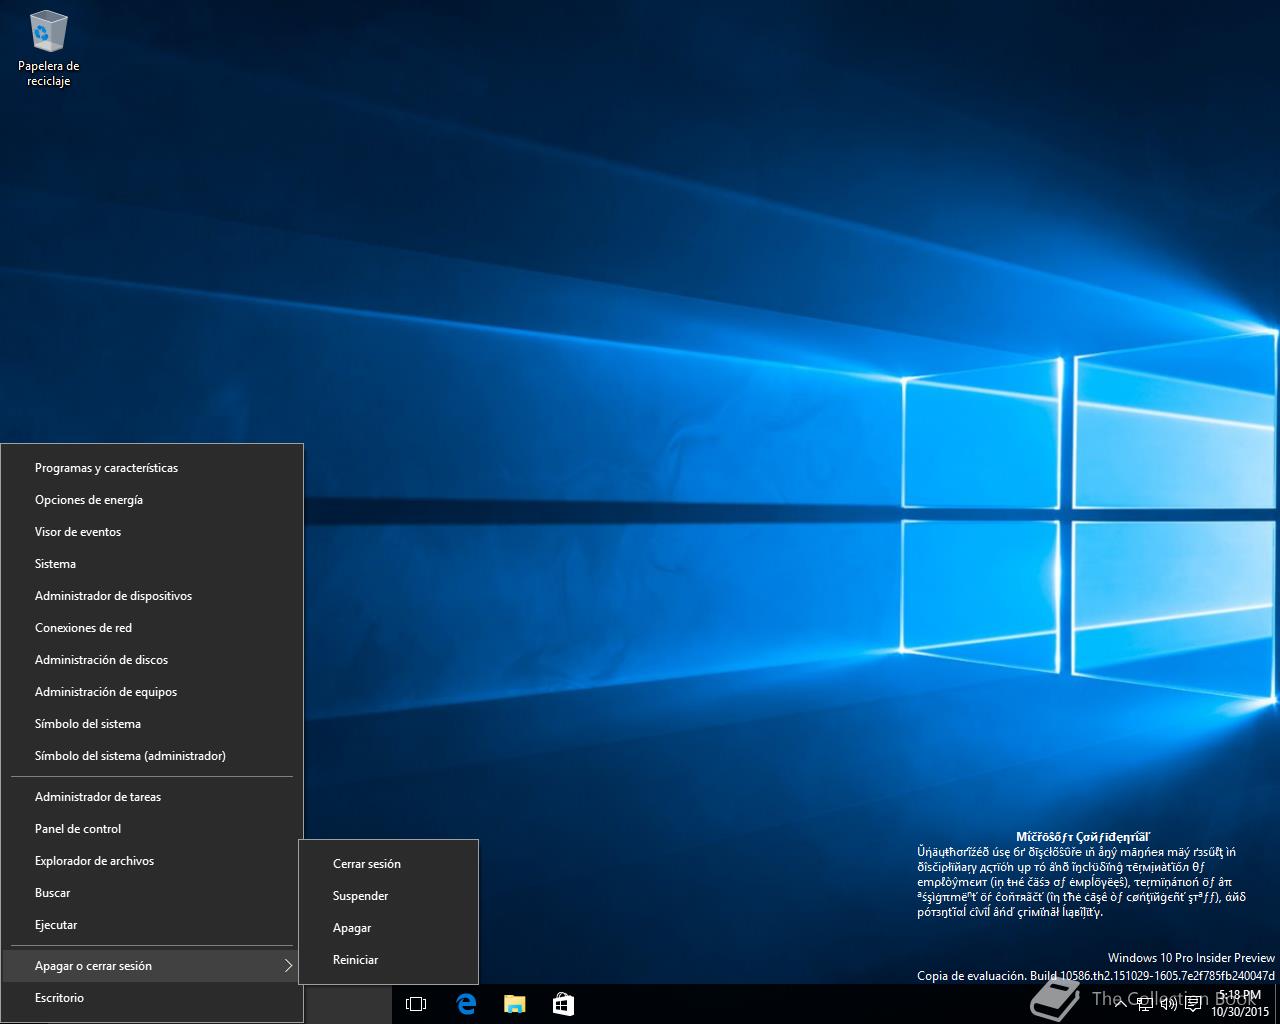Image resolution: width=1280 pixels, height=1024 pixels.
Task: Open Panel de control
Action: click(x=152, y=829)
